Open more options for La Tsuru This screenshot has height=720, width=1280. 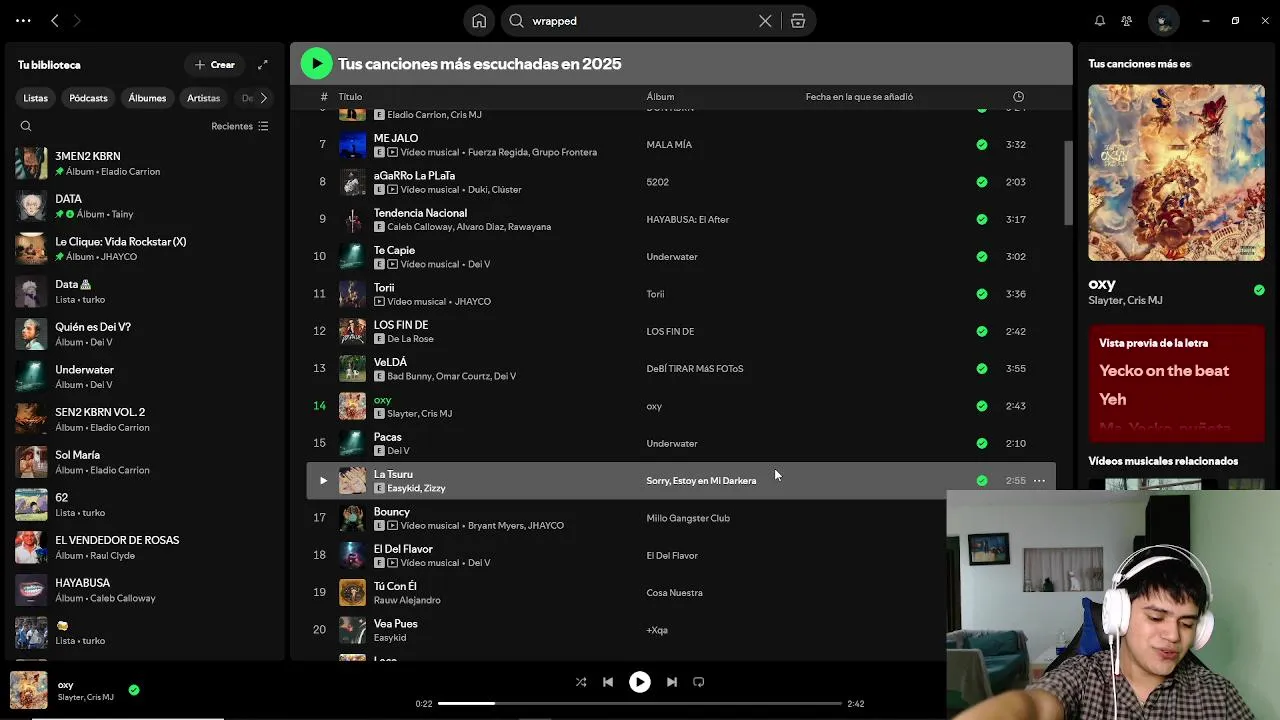1039,481
